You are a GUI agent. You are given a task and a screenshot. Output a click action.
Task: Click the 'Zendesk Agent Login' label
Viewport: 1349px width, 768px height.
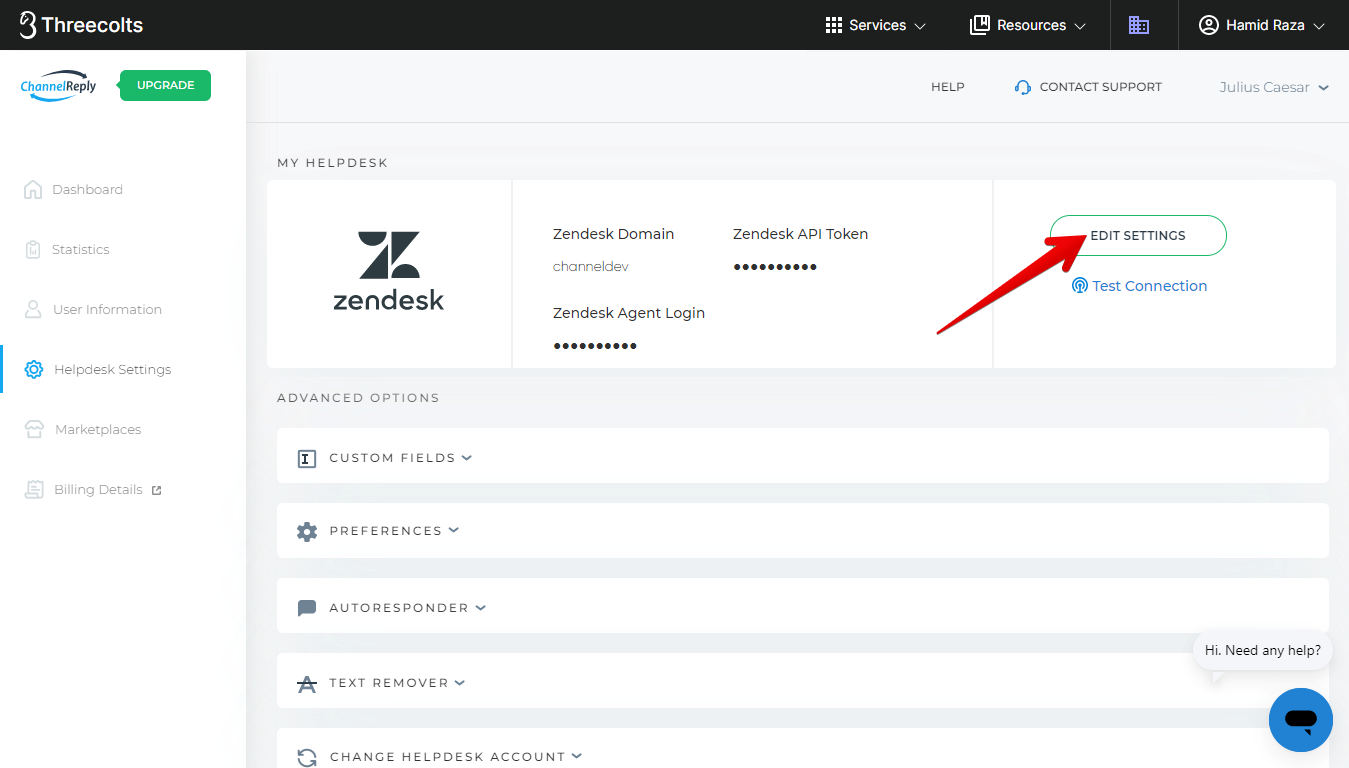pyautogui.click(x=629, y=313)
